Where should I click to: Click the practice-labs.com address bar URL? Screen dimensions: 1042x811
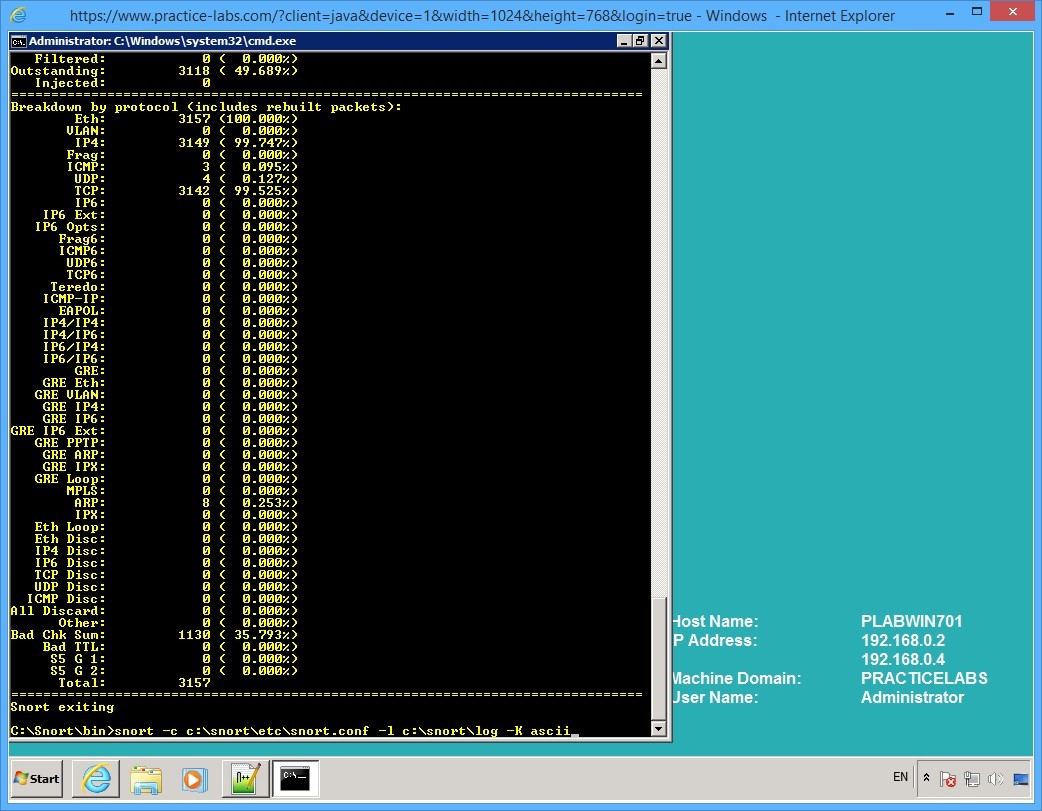(300, 15)
